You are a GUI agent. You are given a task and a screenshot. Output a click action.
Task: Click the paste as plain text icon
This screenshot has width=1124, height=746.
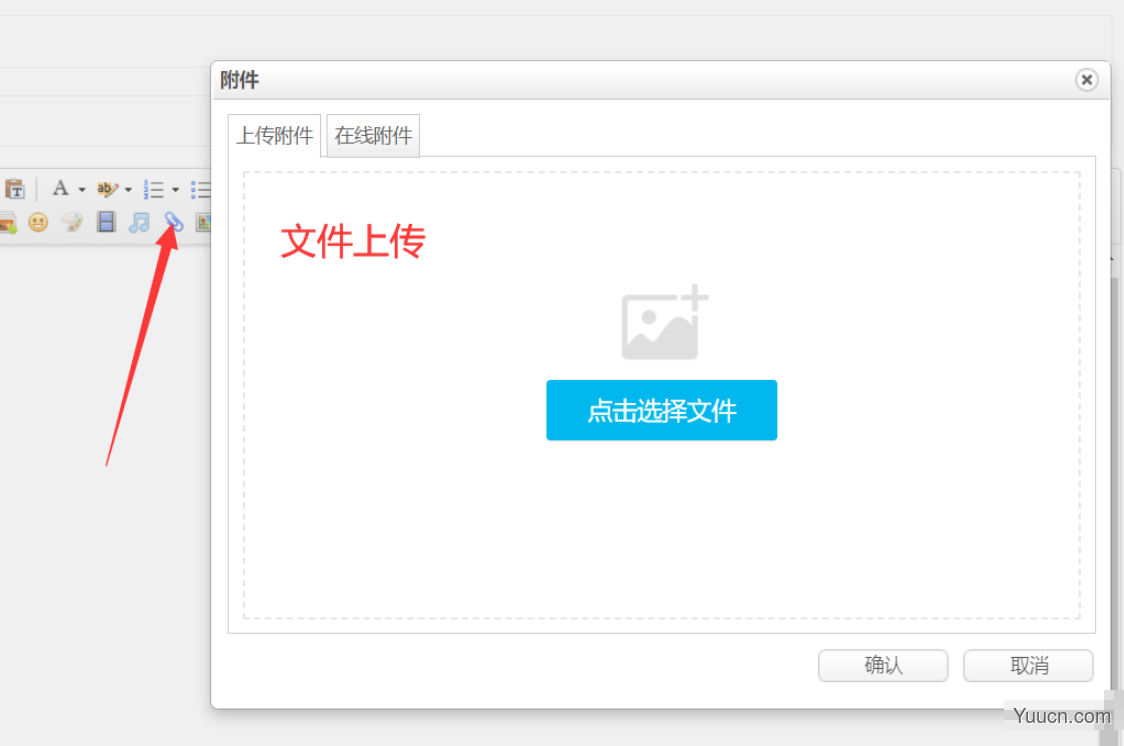click(x=15, y=189)
